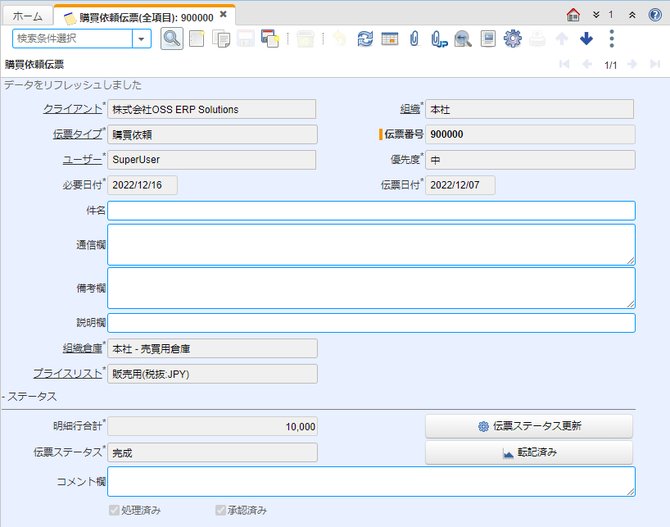Image resolution: width=670 pixels, height=527 pixels.
Task: Follow the 組織 label link
Action: pos(410,109)
